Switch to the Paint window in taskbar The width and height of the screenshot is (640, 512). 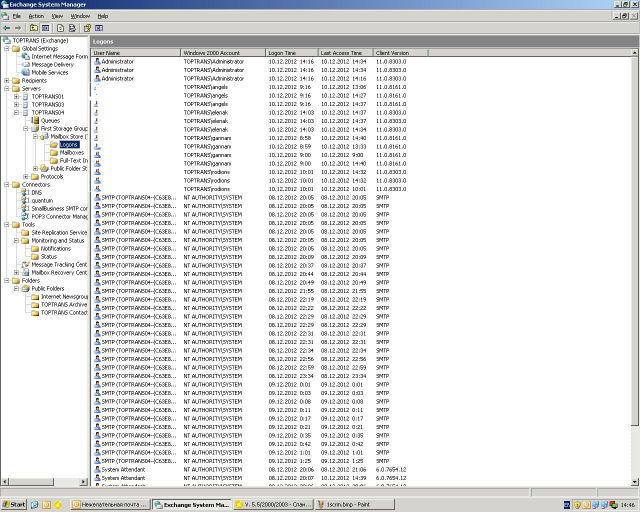355,505
